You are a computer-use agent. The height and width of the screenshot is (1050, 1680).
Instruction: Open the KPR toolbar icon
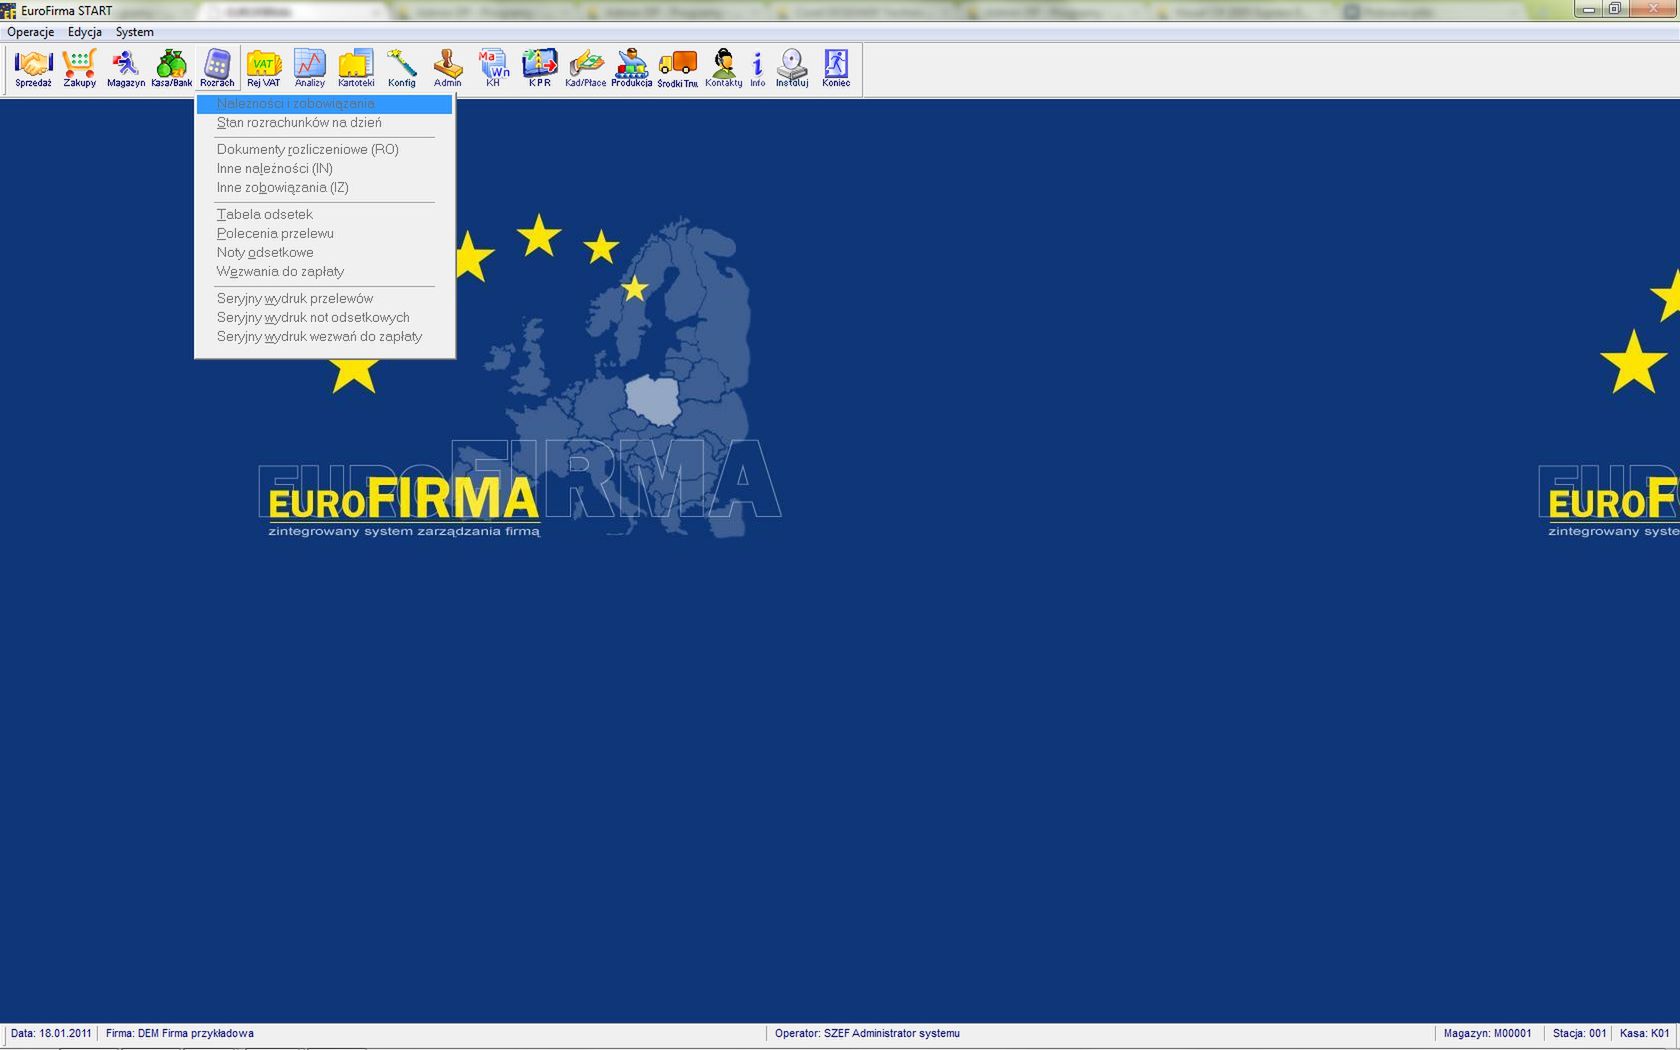540,69
